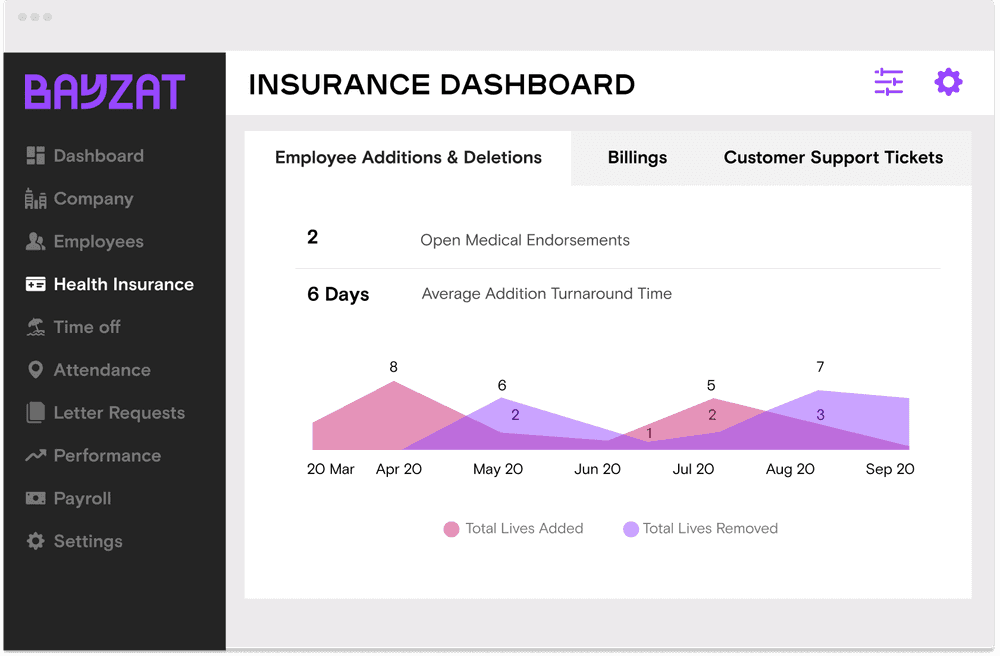Viewport: 1000px width, 656px height.
Task: Switch to the Billings tab
Action: [637, 157]
